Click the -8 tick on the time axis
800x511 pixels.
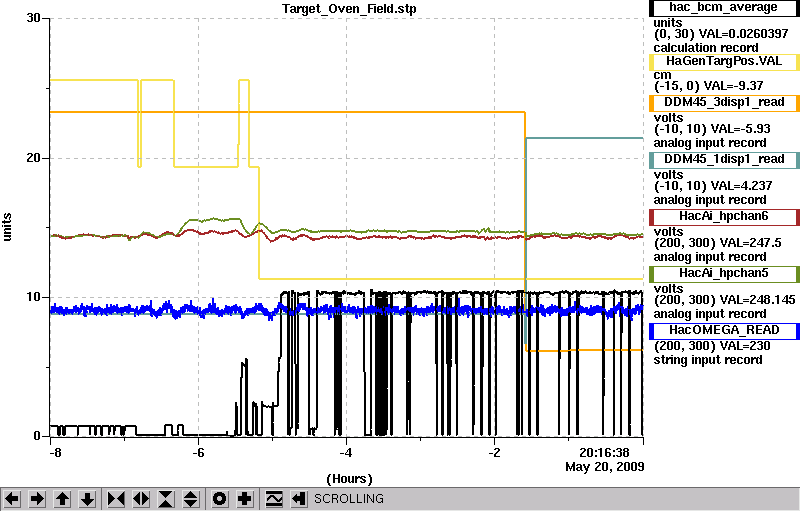[x=55, y=452]
